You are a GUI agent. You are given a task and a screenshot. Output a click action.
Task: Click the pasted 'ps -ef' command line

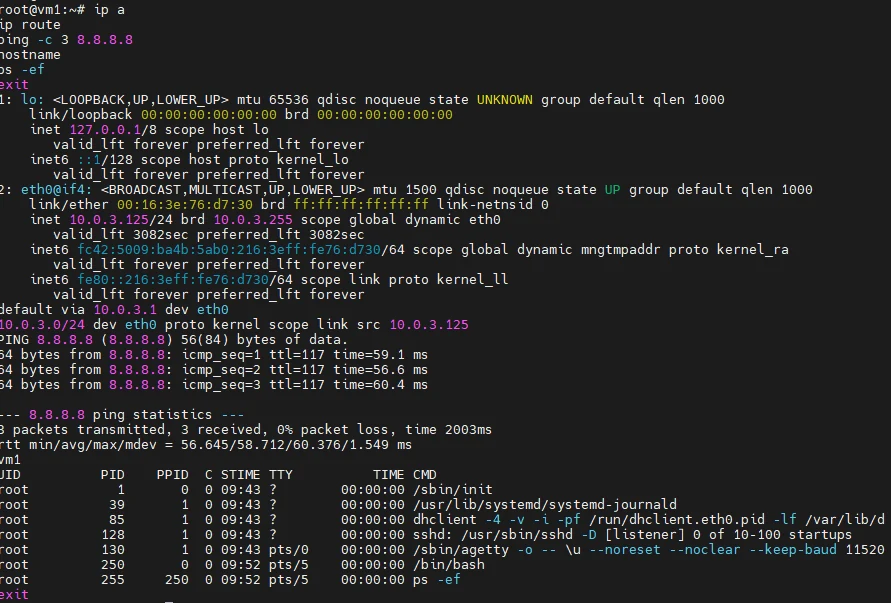tap(22, 70)
